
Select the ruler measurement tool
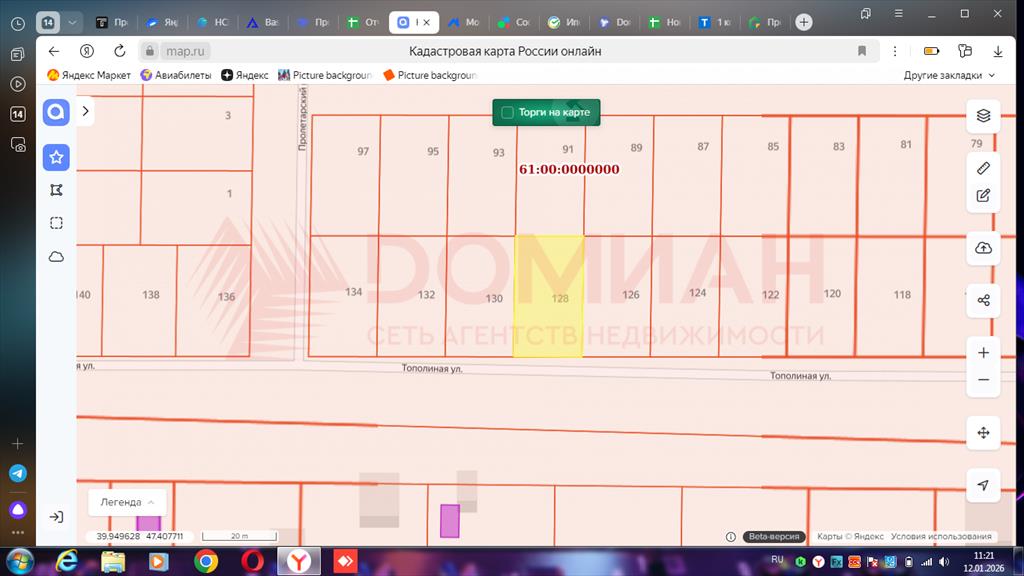983,168
